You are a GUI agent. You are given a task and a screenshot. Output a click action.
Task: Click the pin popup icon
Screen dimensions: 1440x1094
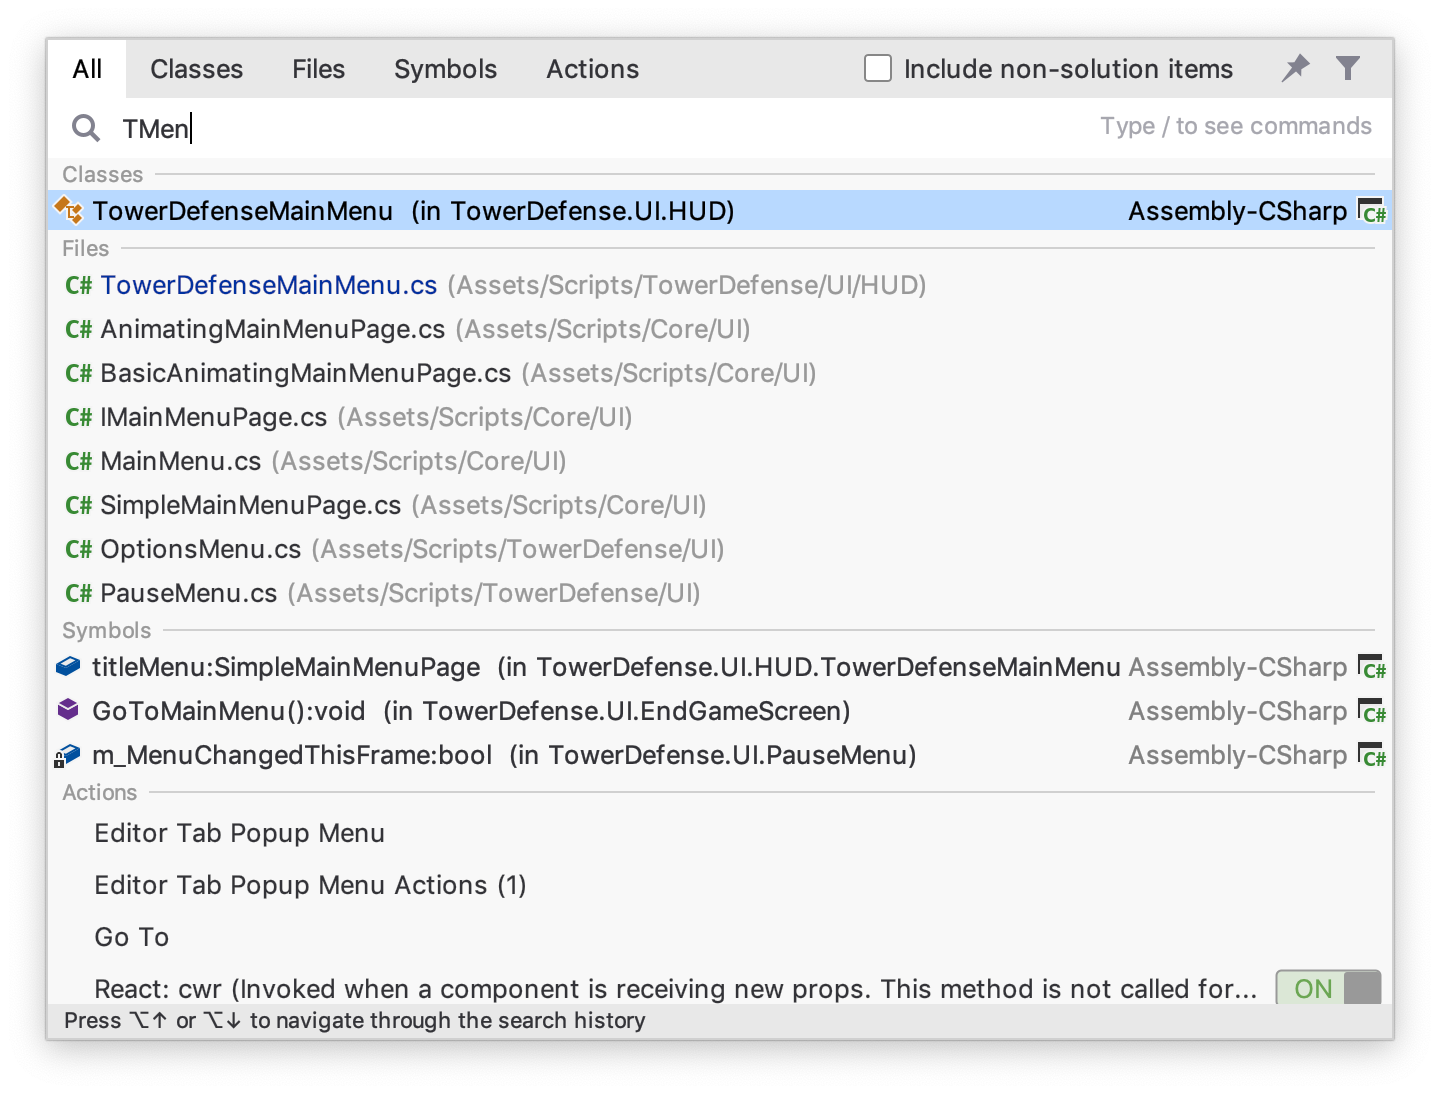[1296, 68]
